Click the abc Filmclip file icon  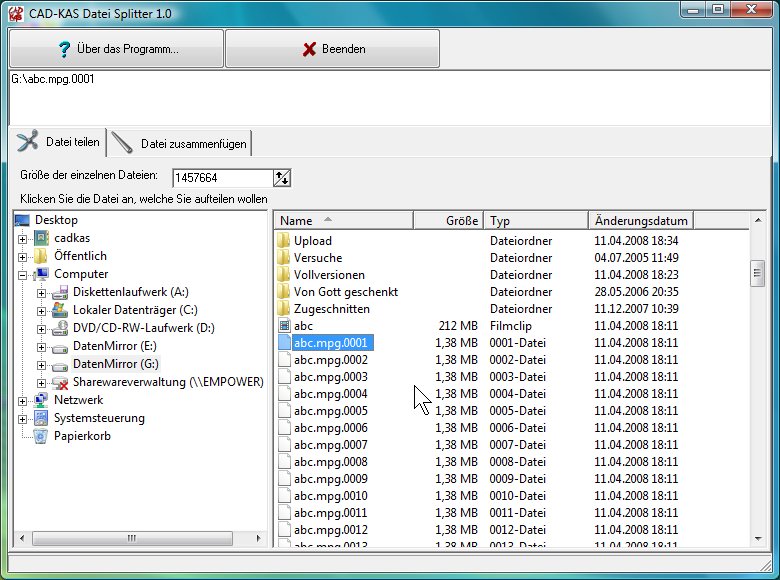coord(284,326)
